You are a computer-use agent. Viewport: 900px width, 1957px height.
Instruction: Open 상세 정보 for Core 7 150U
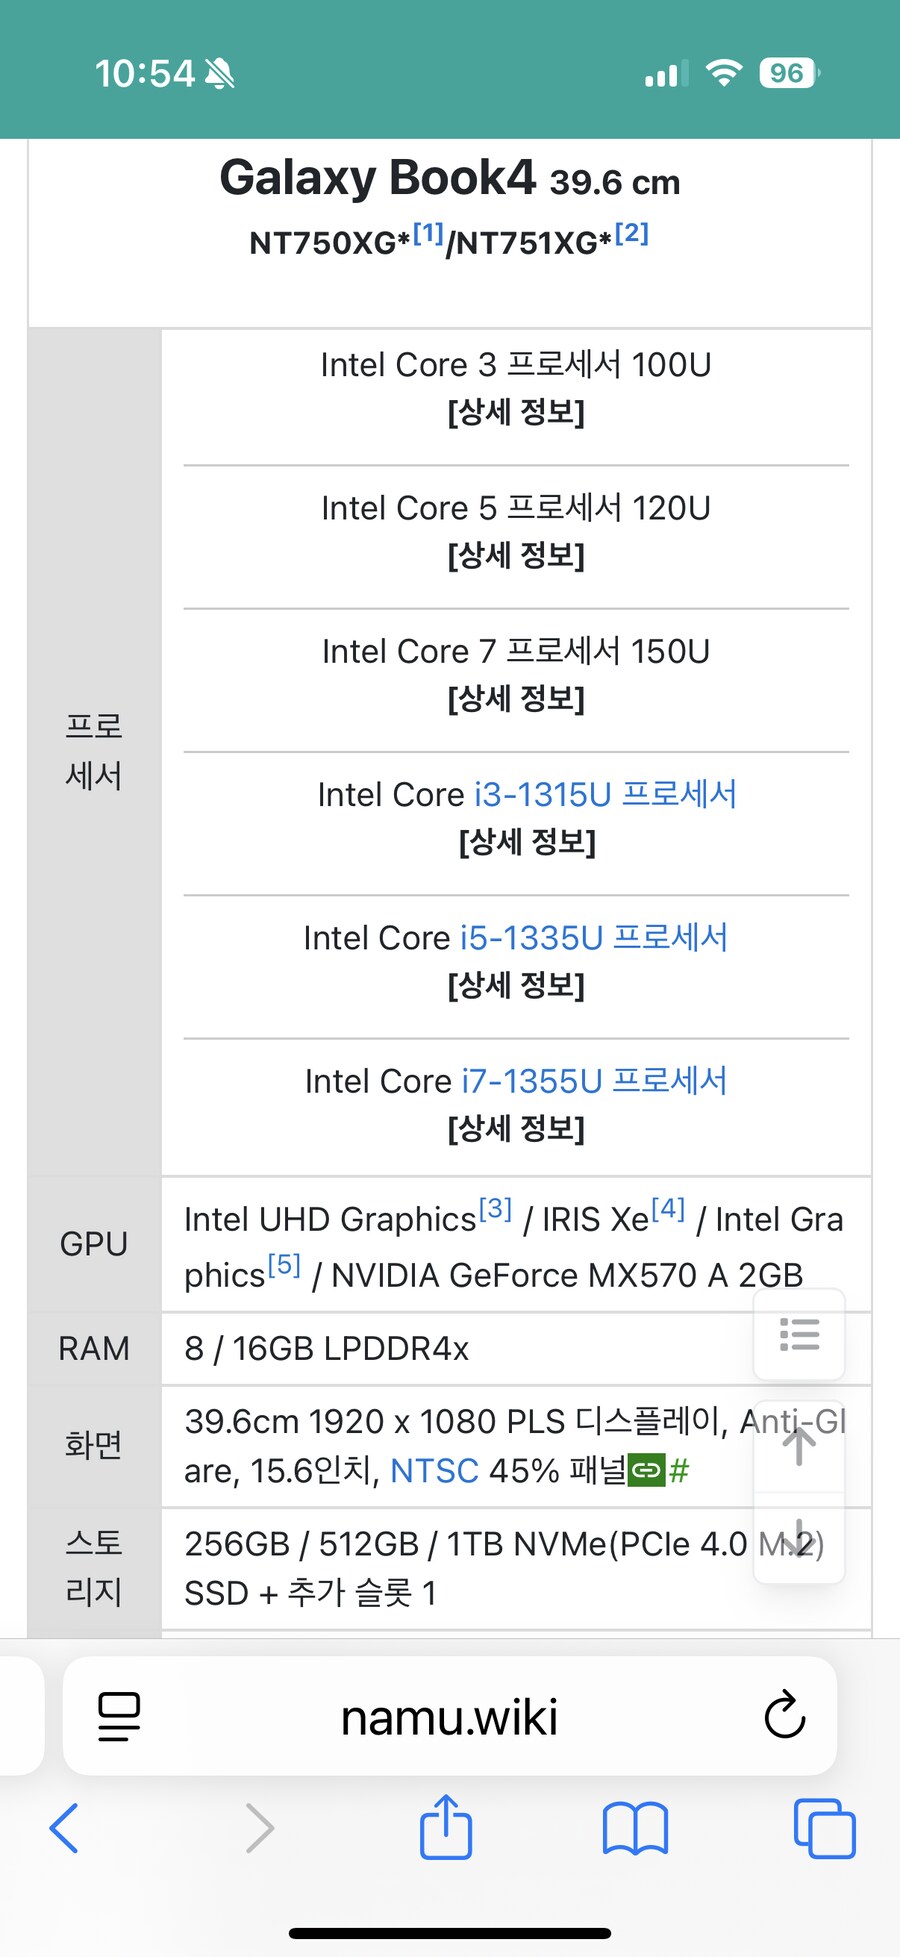click(x=516, y=698)
